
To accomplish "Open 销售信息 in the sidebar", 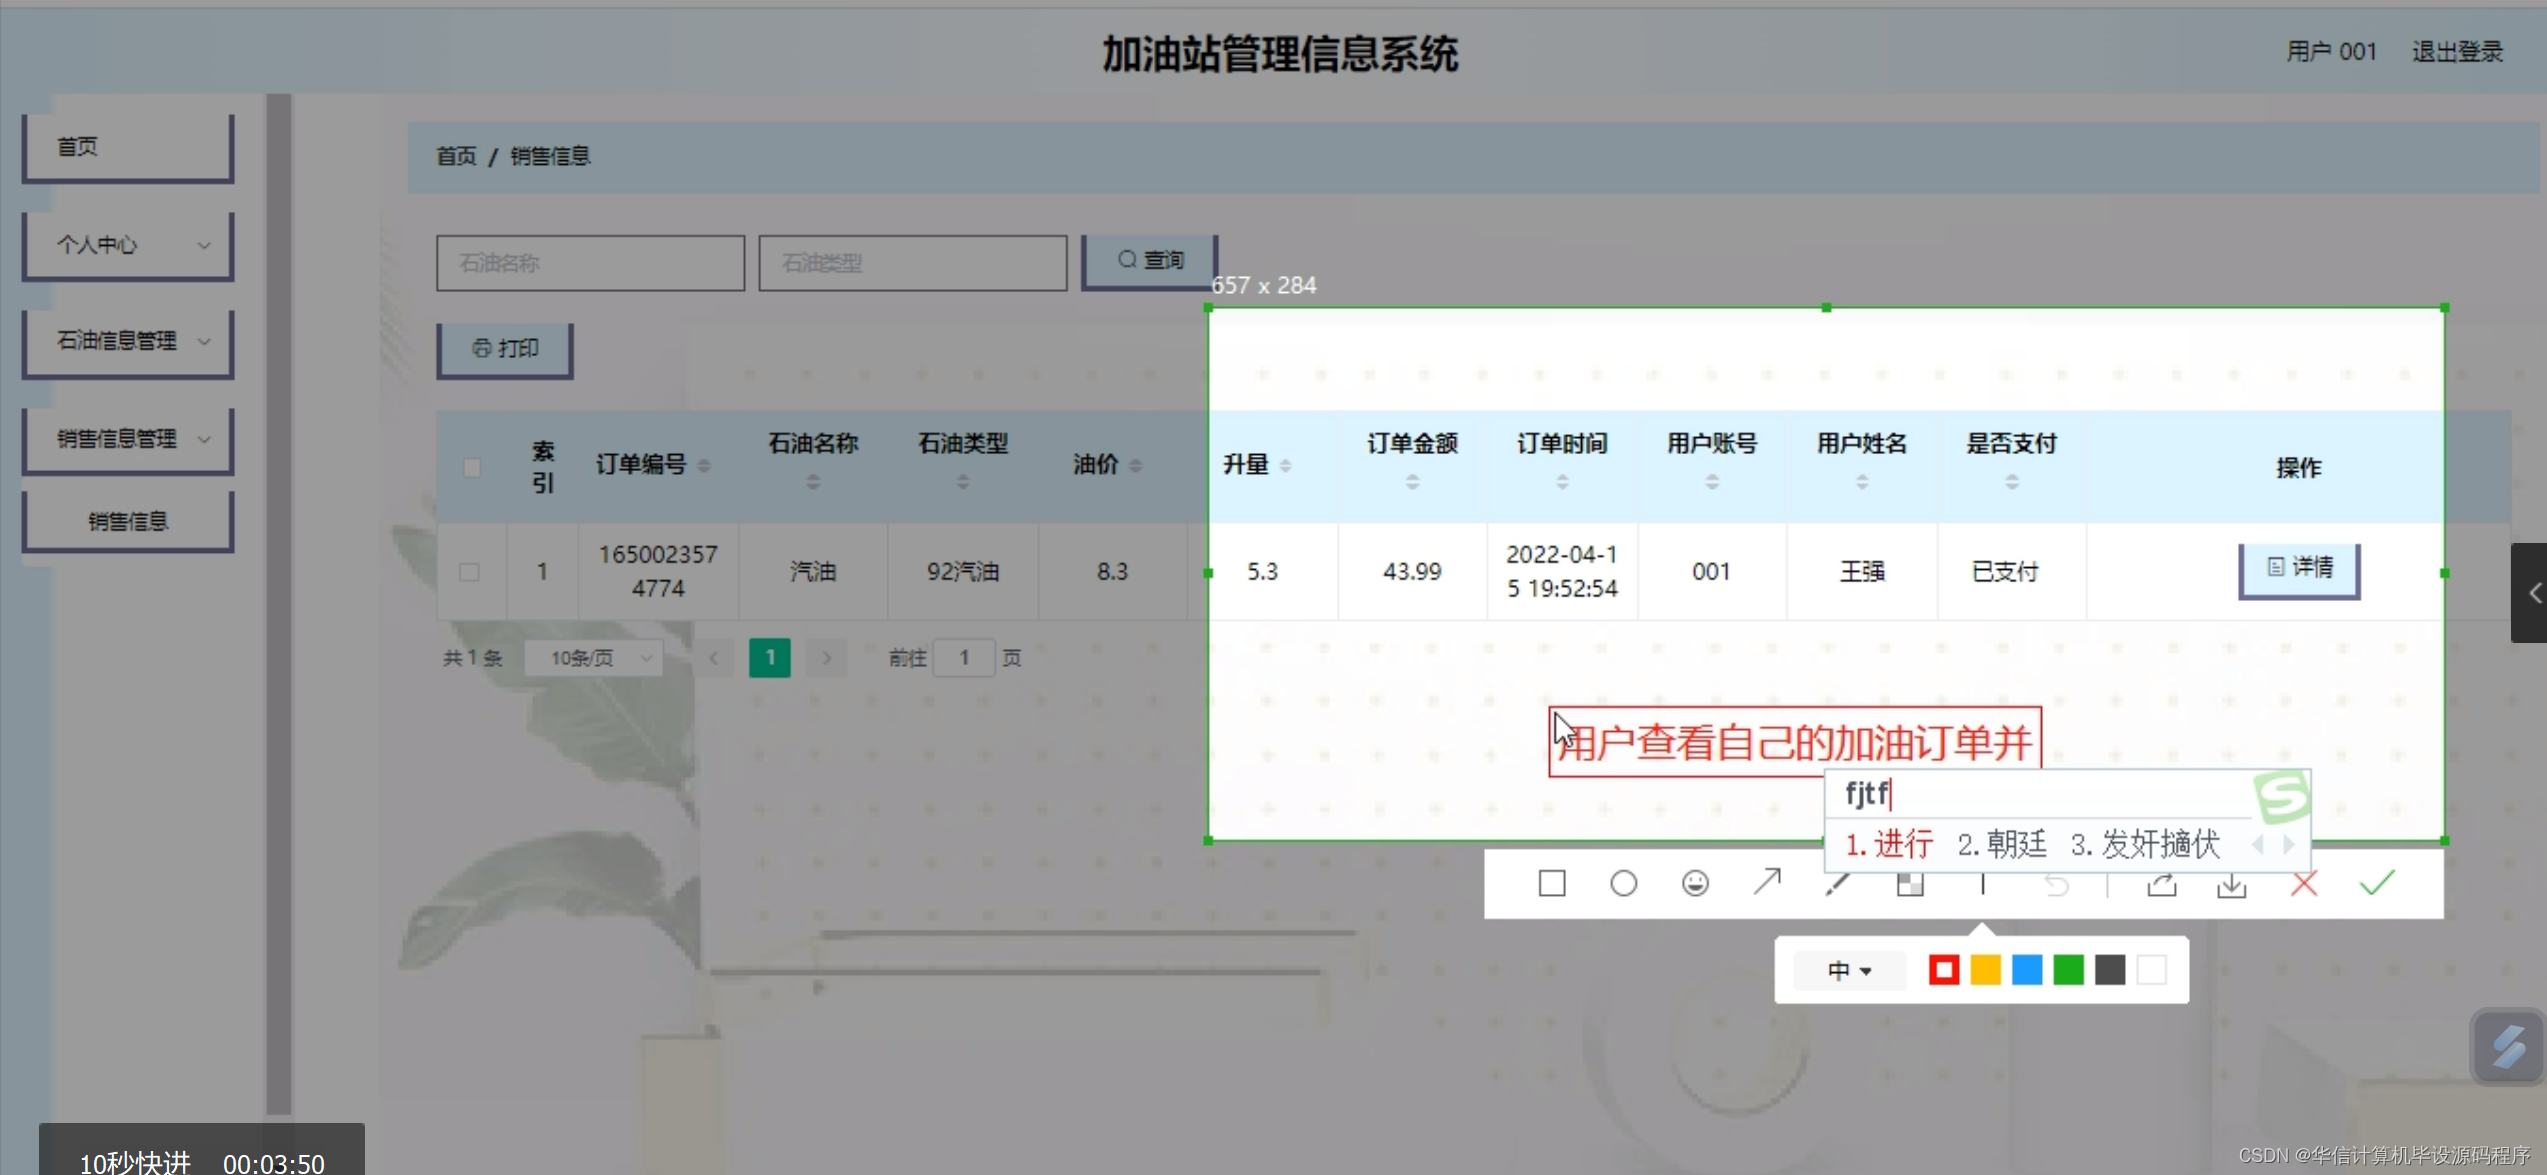I will [x=128, y=521].
